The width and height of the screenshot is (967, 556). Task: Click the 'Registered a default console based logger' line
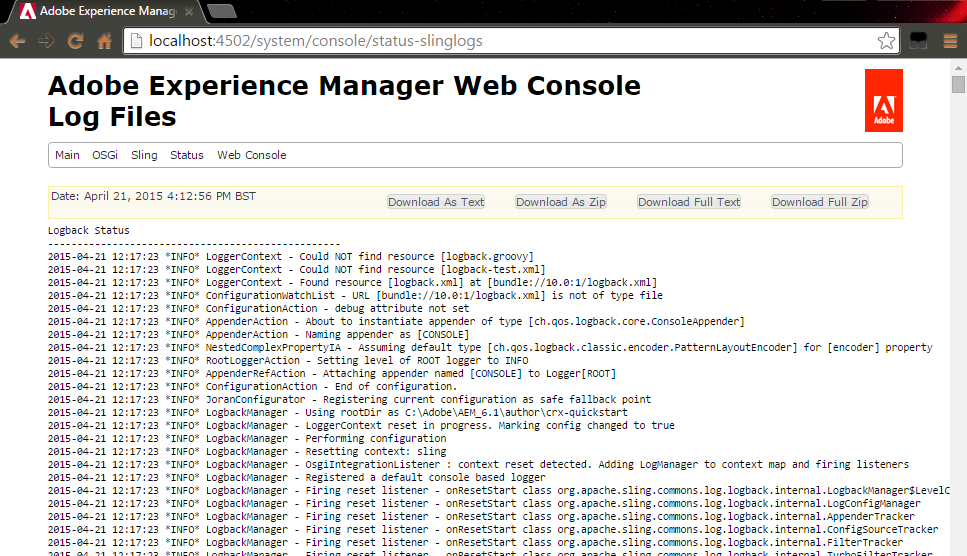(x=297, y=477)
